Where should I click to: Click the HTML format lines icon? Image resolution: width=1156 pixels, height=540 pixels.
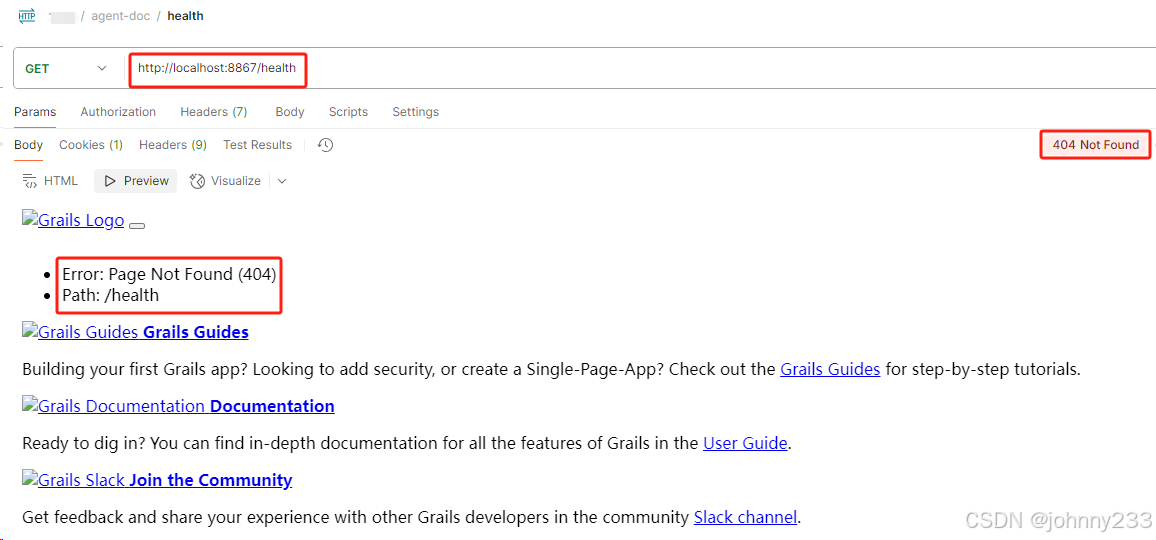pos(30,181)
